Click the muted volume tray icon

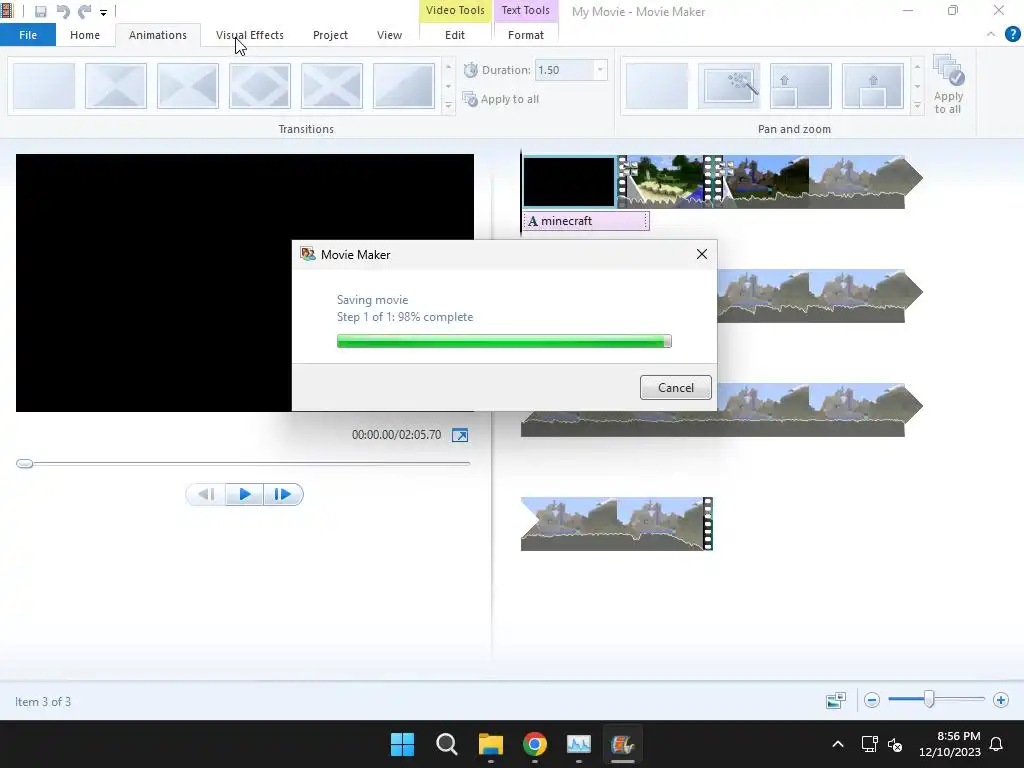pos(895,744)
